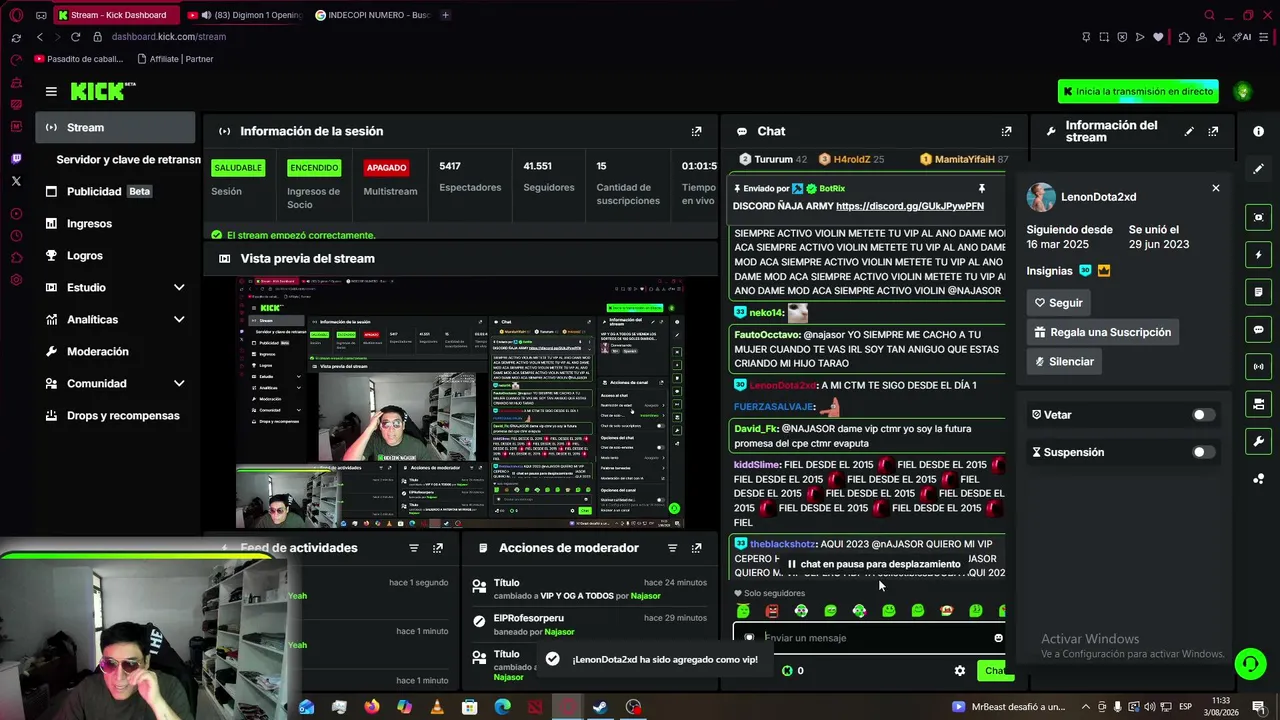The image size is (1280, 720).
Task: Click the stream preview video
Action: (461, 403)
